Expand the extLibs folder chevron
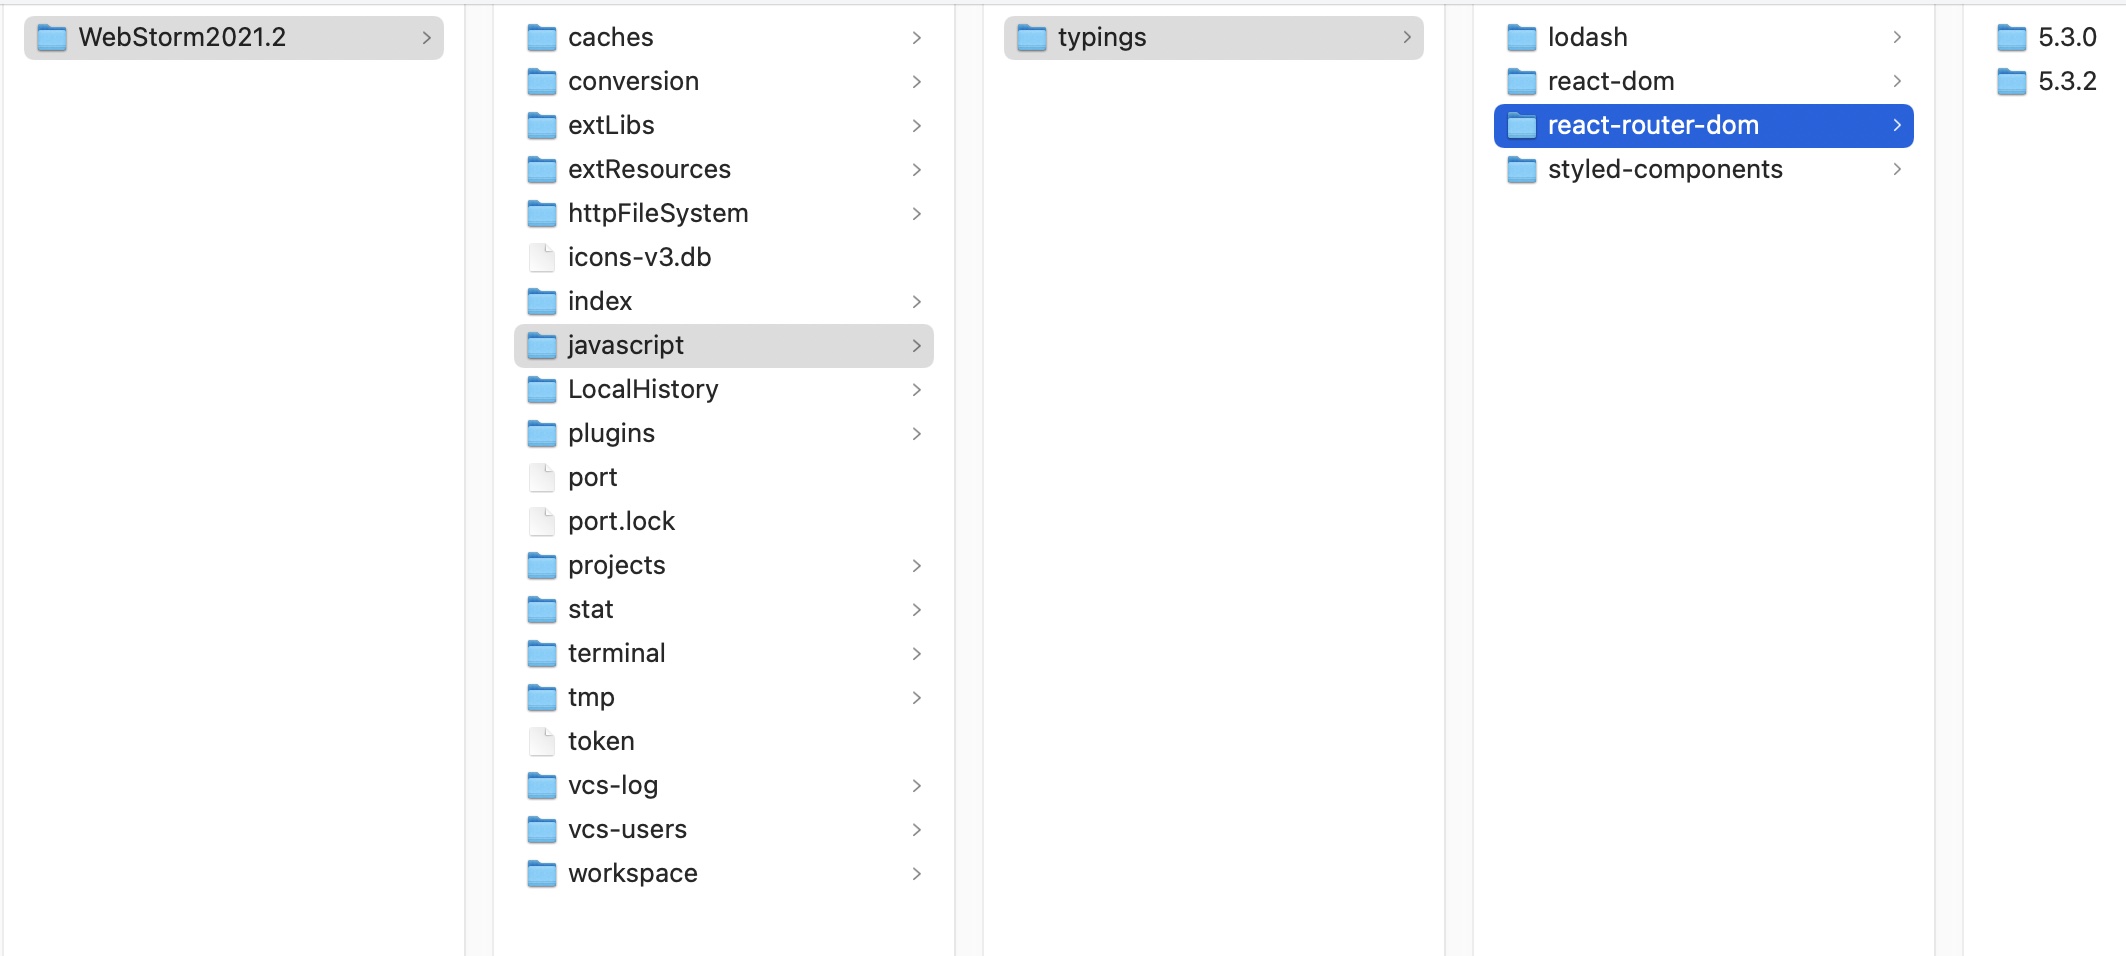Screen dimensions: 2126x956 pyautogui.click(x=917, y=126)
